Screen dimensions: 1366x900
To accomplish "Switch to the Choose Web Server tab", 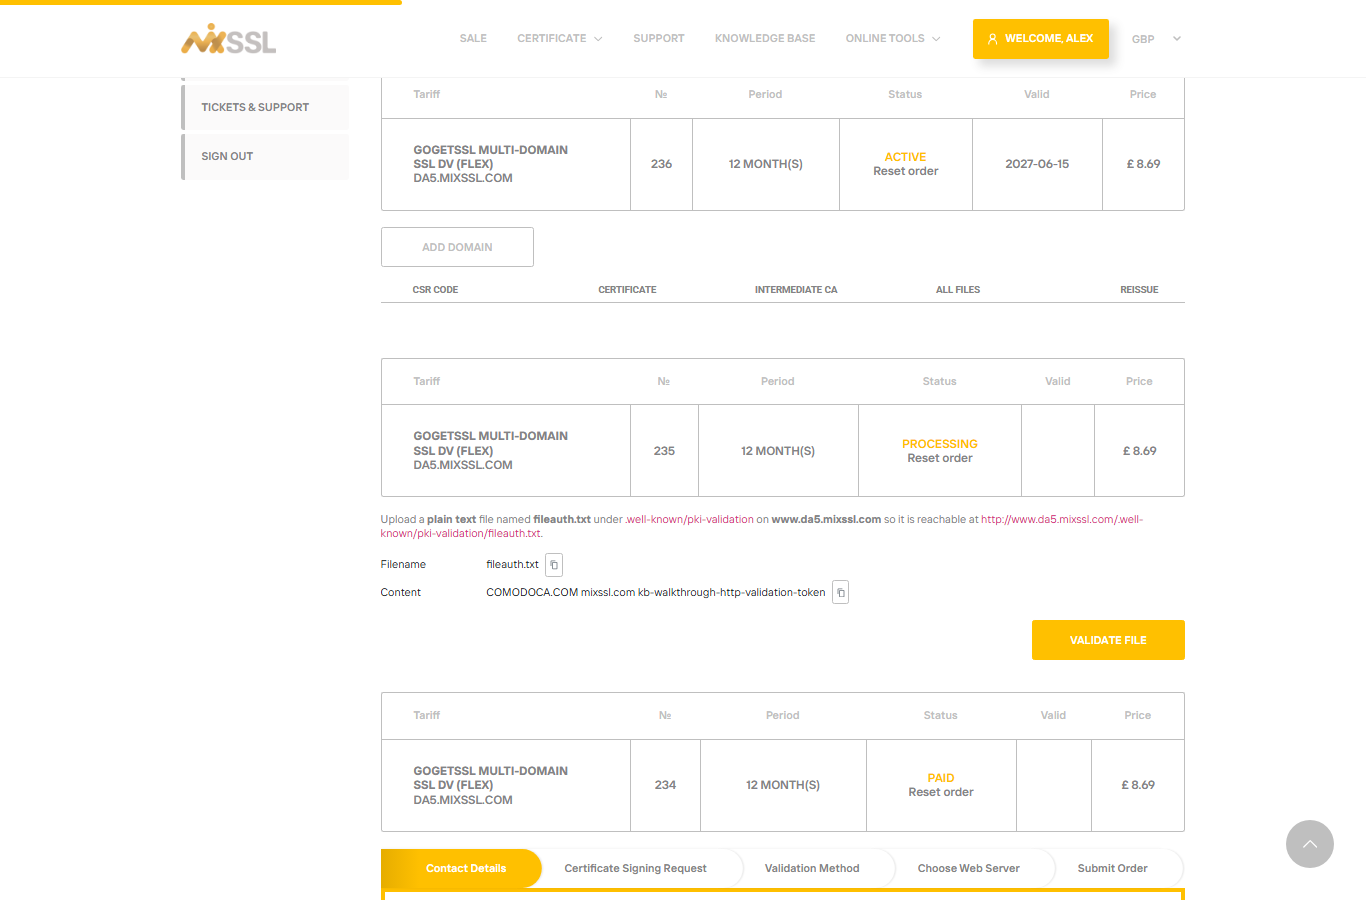I will [968, 868].
